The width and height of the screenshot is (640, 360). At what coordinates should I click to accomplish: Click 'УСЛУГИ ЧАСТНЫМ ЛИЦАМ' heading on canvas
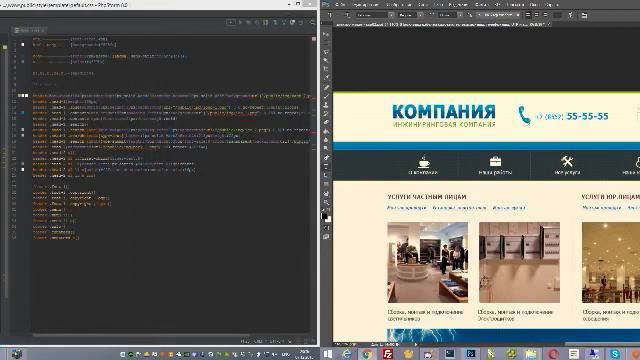coord(427,197)
